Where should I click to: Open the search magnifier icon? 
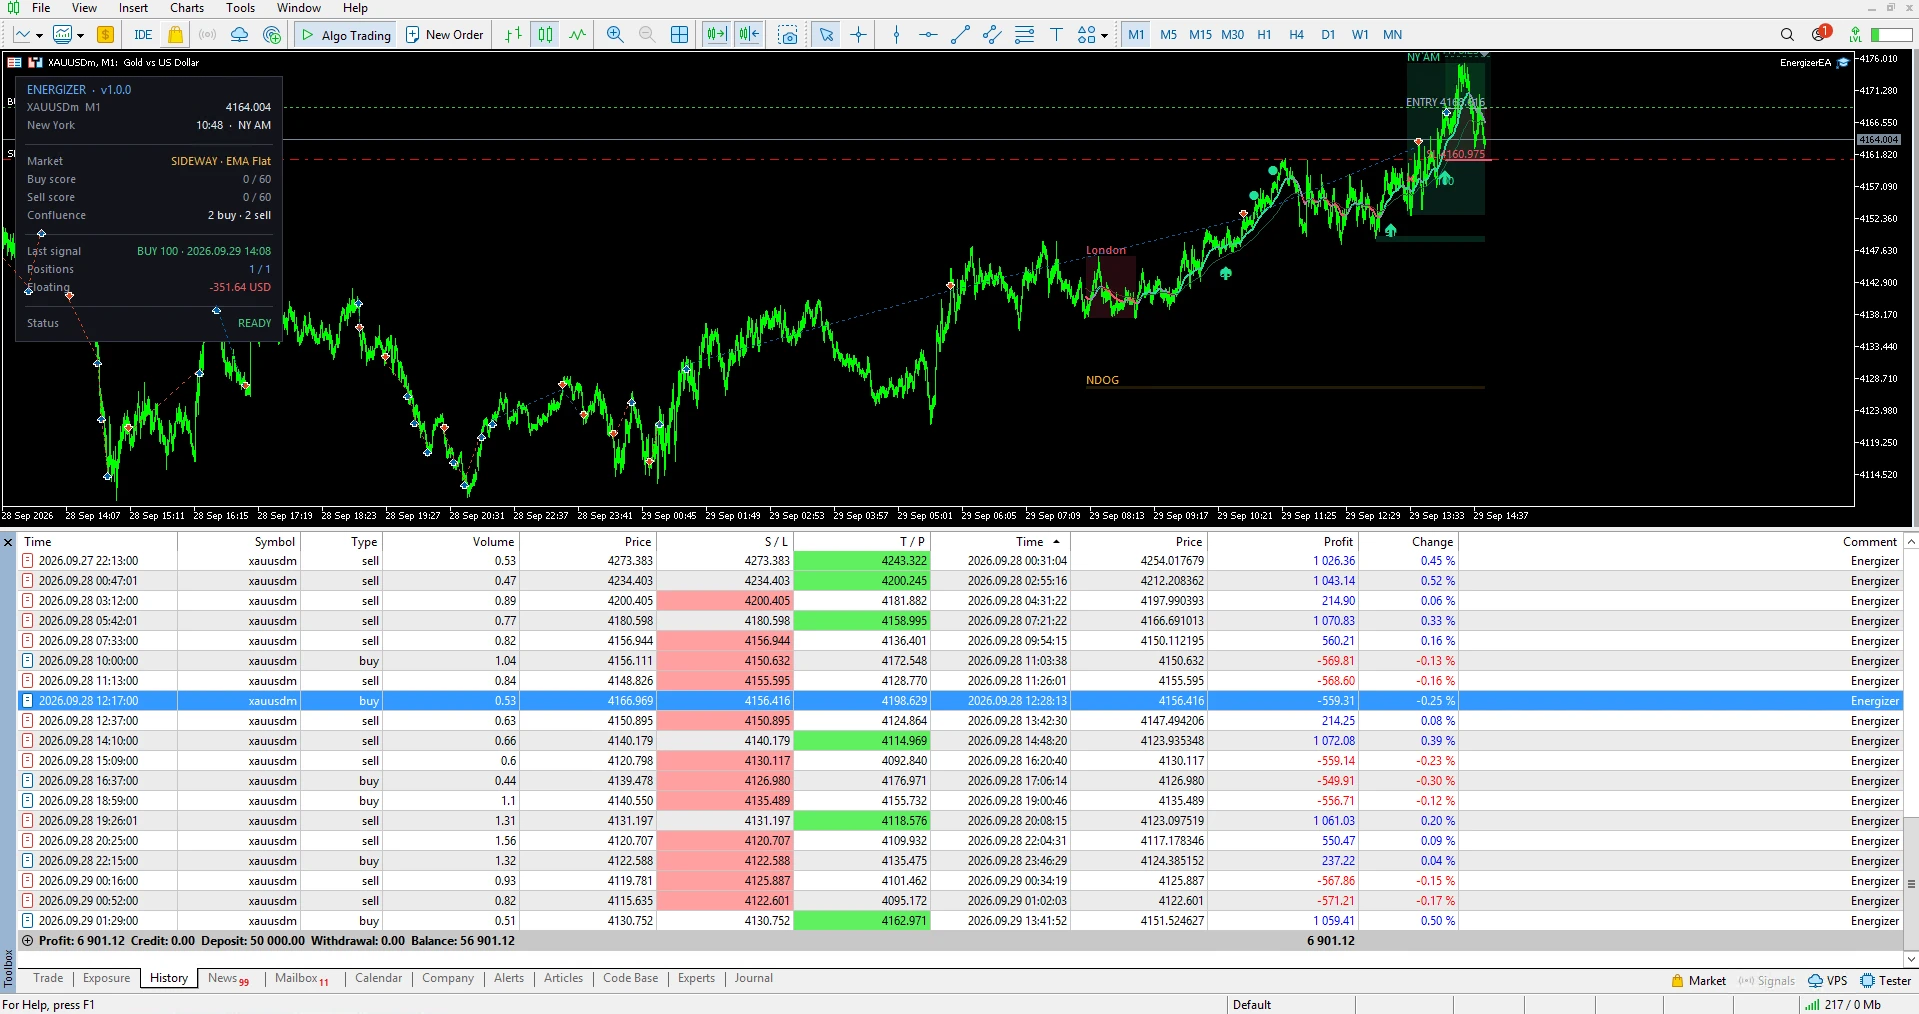[1787, 35]
